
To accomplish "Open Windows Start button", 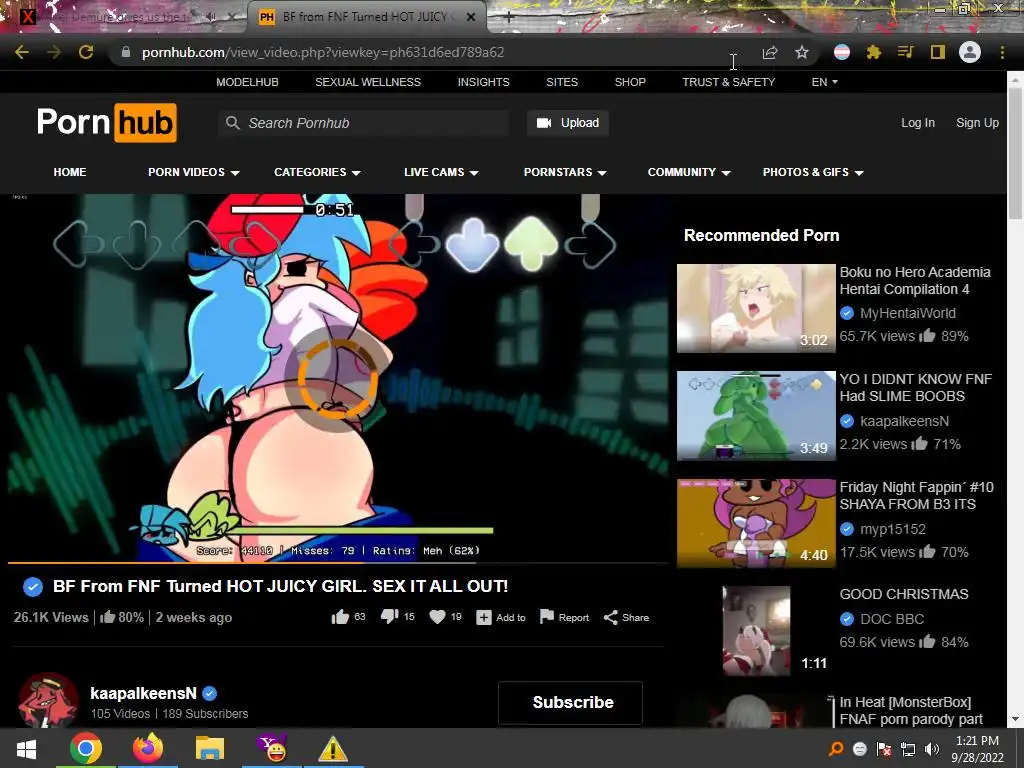I will (x=26, y=749).
